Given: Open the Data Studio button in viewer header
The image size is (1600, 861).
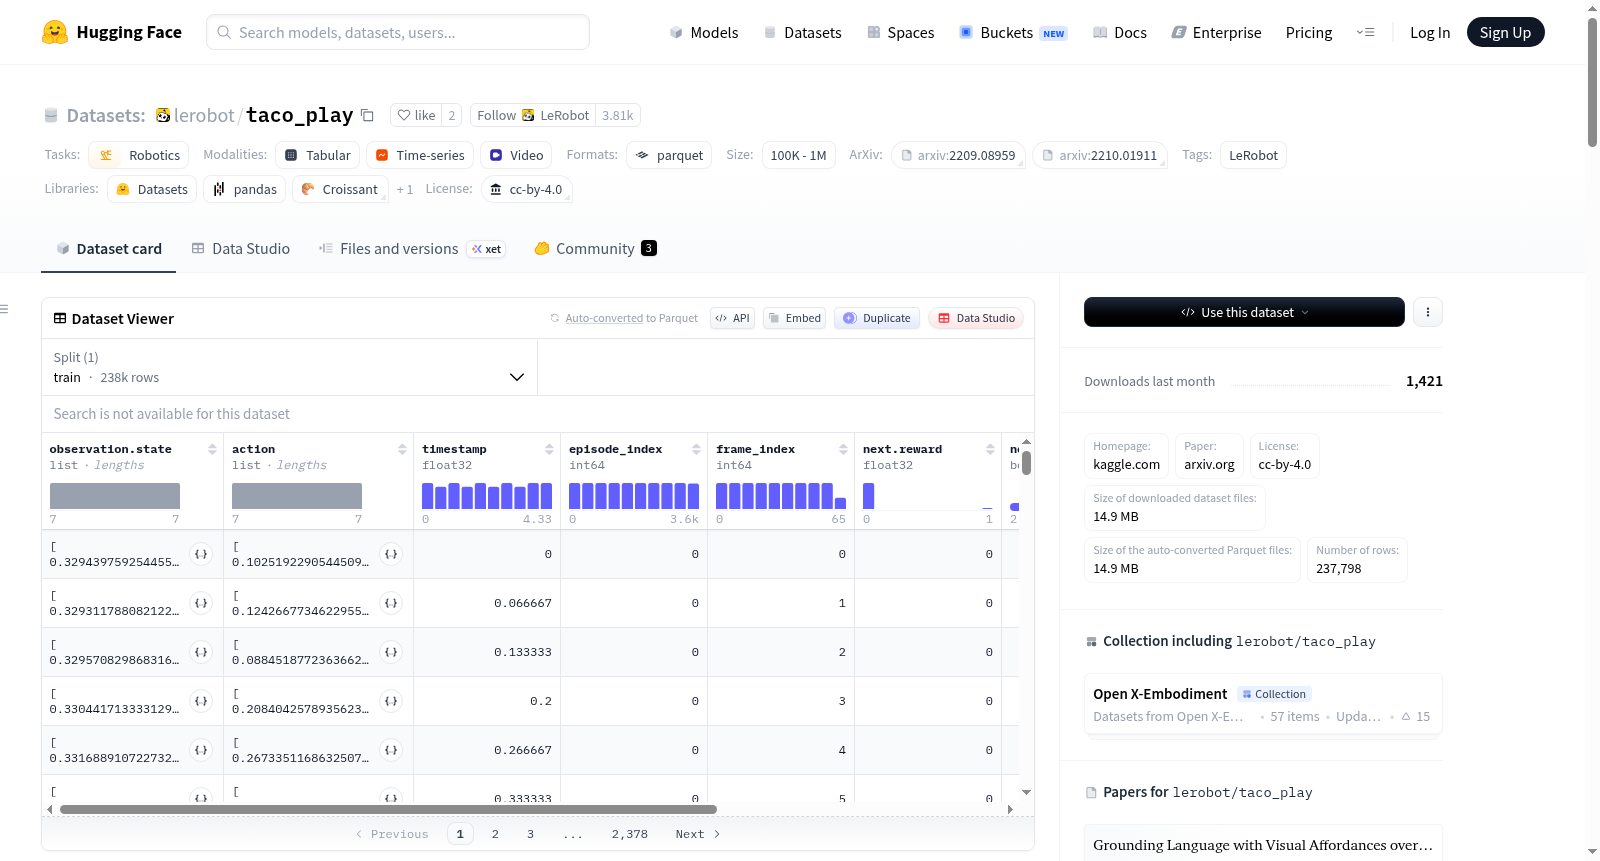Looking at the screenshot, I should click(x=976, y=318).
